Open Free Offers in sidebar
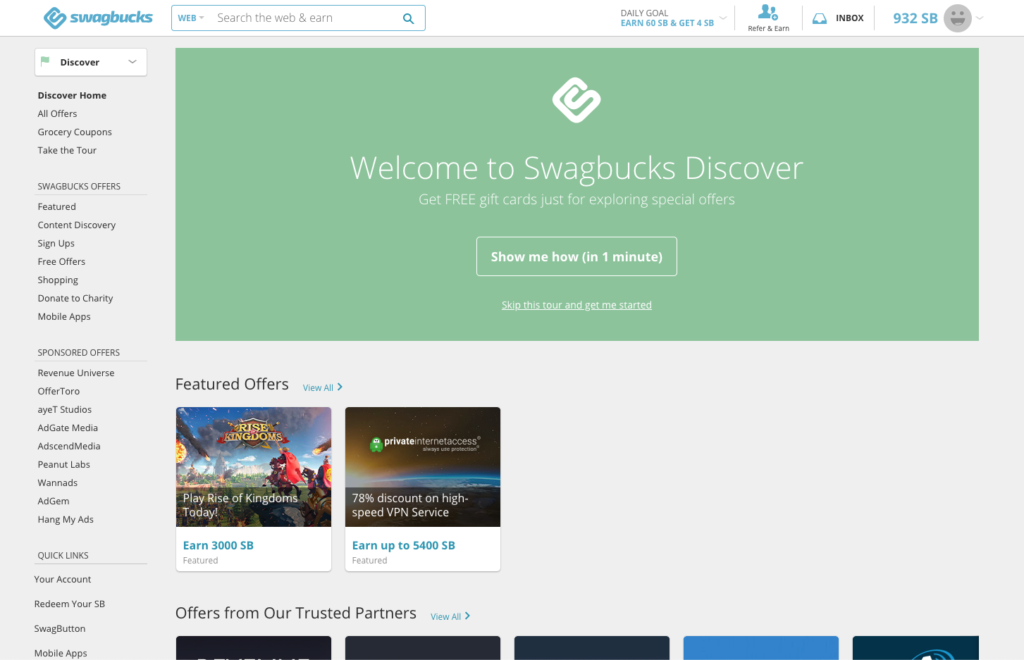This screenshot has height=660, width=1024. 61,261
